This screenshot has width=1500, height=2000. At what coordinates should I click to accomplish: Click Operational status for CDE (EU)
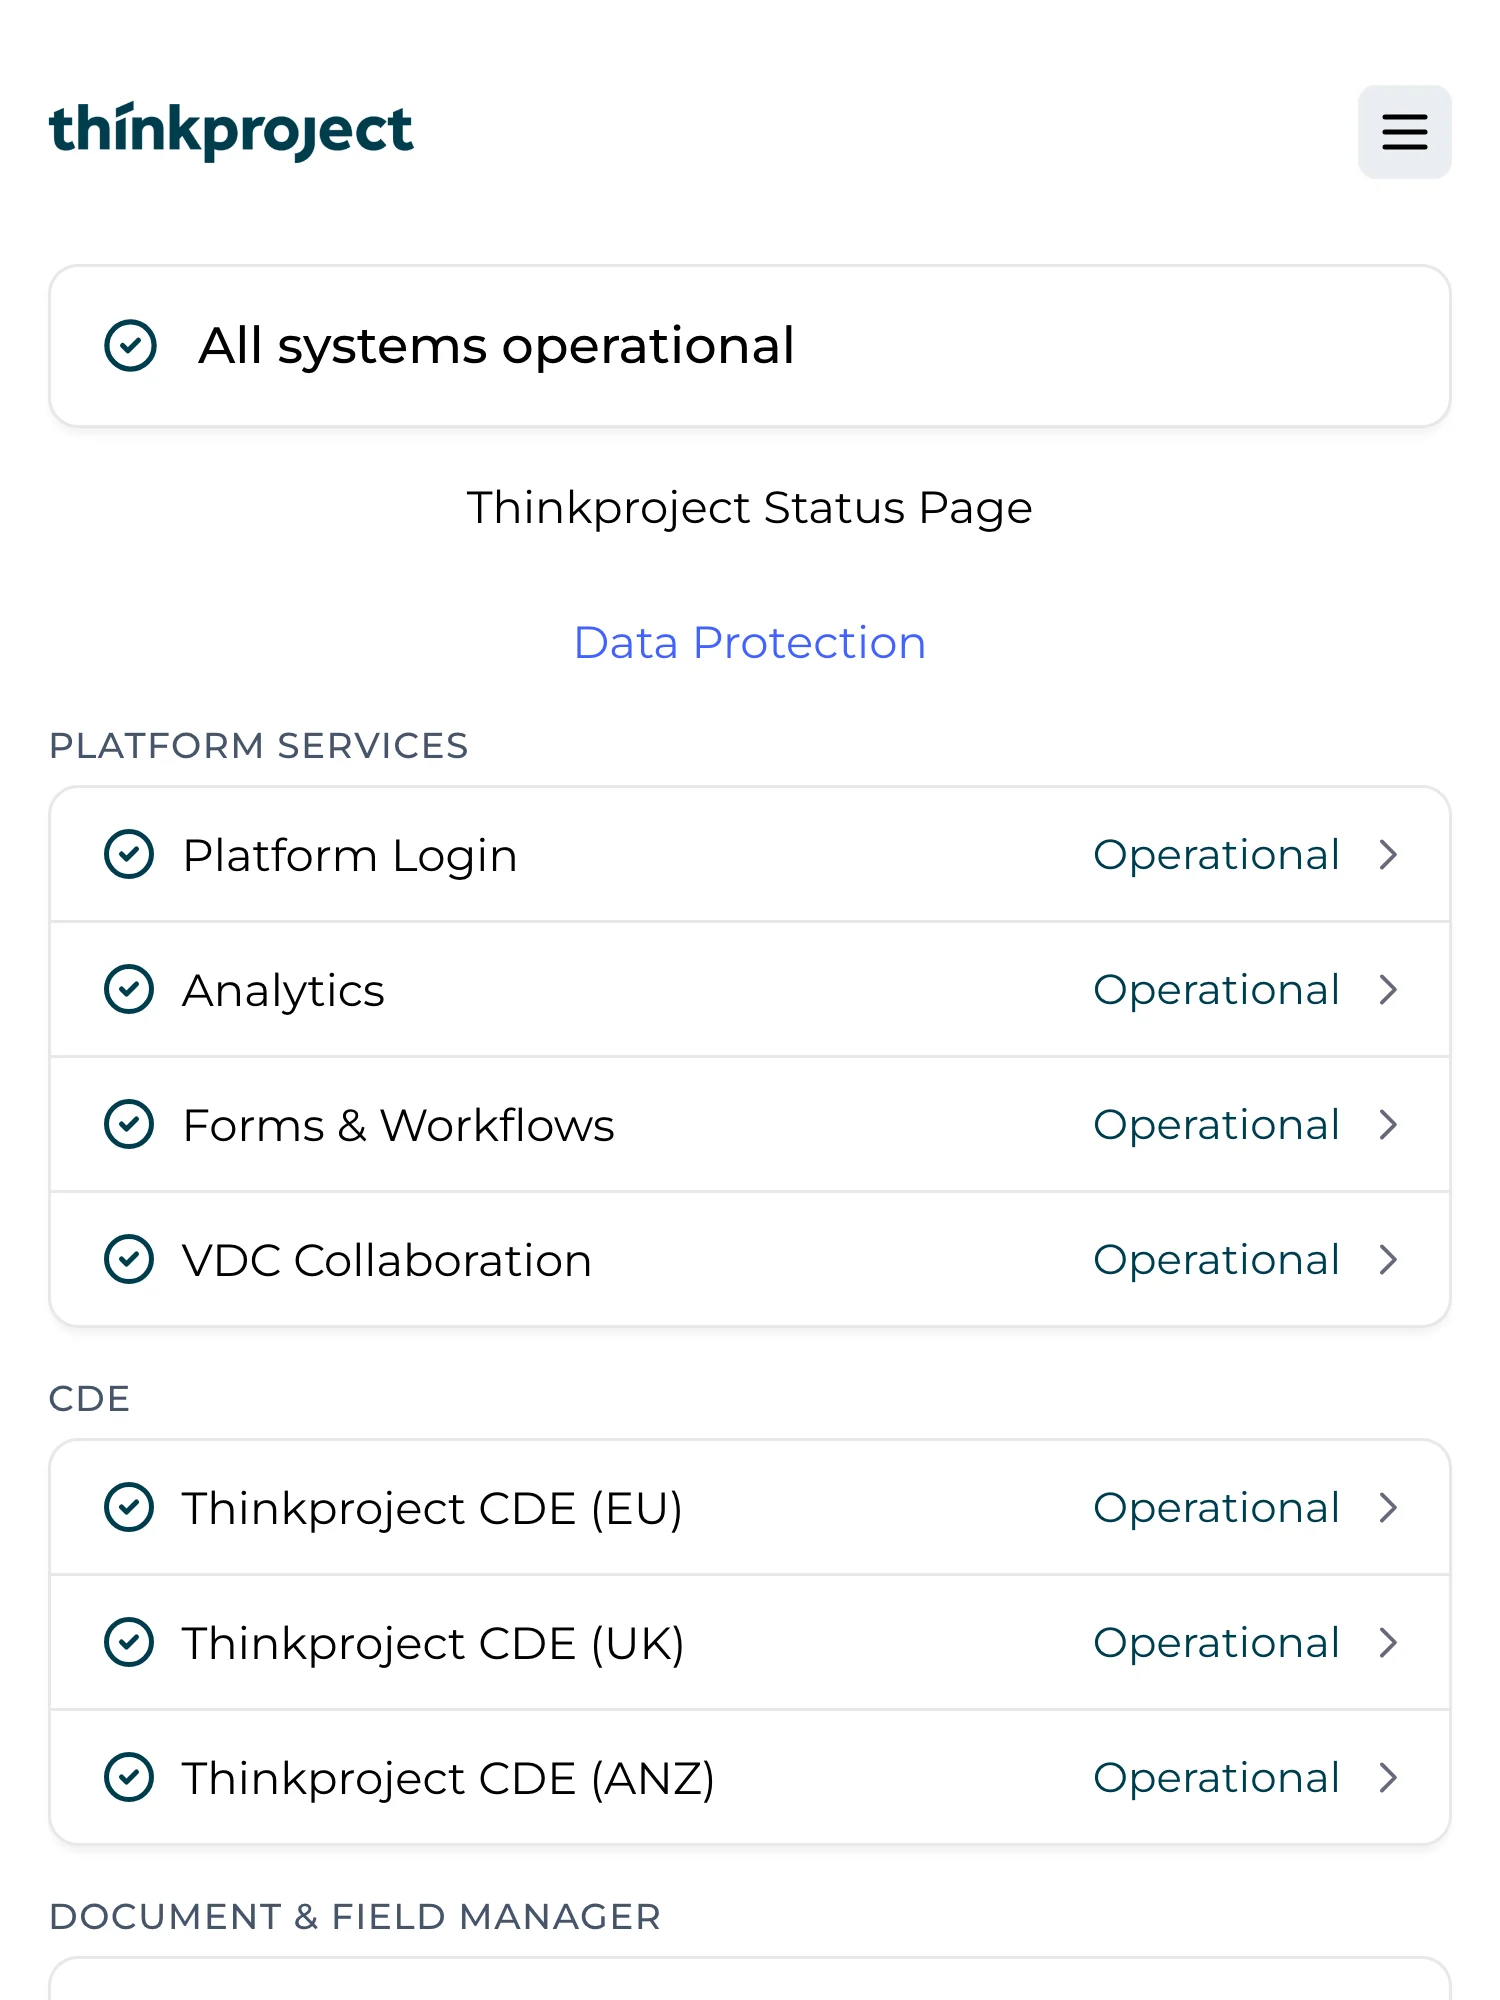coord(1216,1509)
